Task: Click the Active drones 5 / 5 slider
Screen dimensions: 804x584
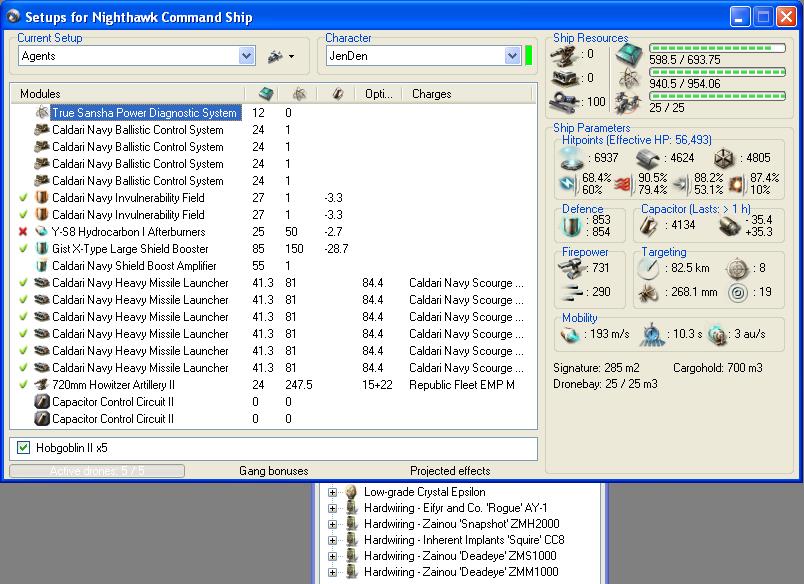Action: (97, 471)
